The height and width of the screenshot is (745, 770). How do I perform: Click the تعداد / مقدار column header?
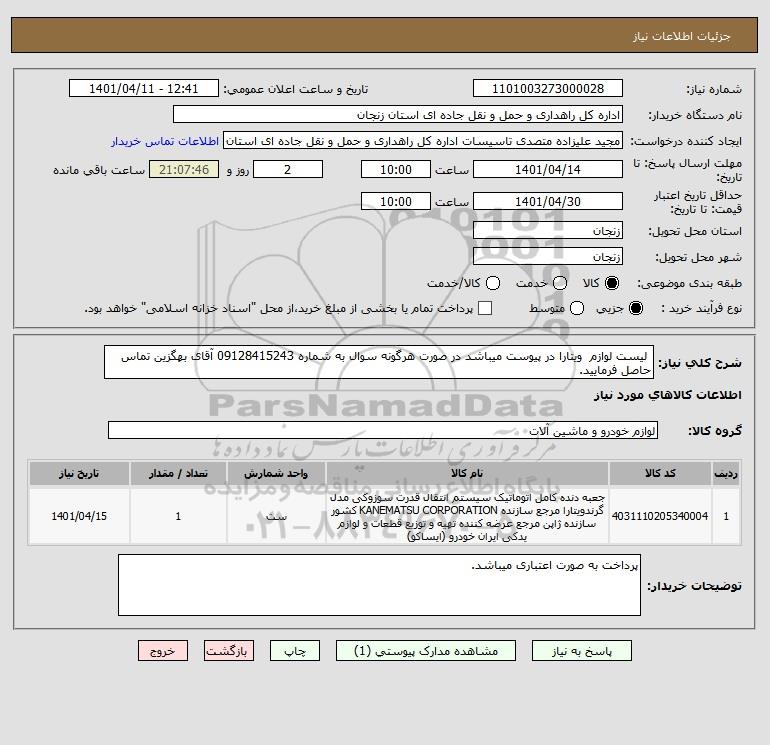point(178,473)
